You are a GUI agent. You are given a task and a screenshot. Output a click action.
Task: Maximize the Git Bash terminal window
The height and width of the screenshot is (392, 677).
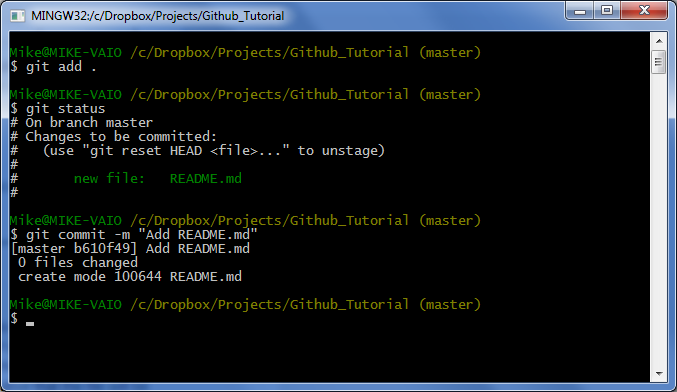tap(607, 11)
